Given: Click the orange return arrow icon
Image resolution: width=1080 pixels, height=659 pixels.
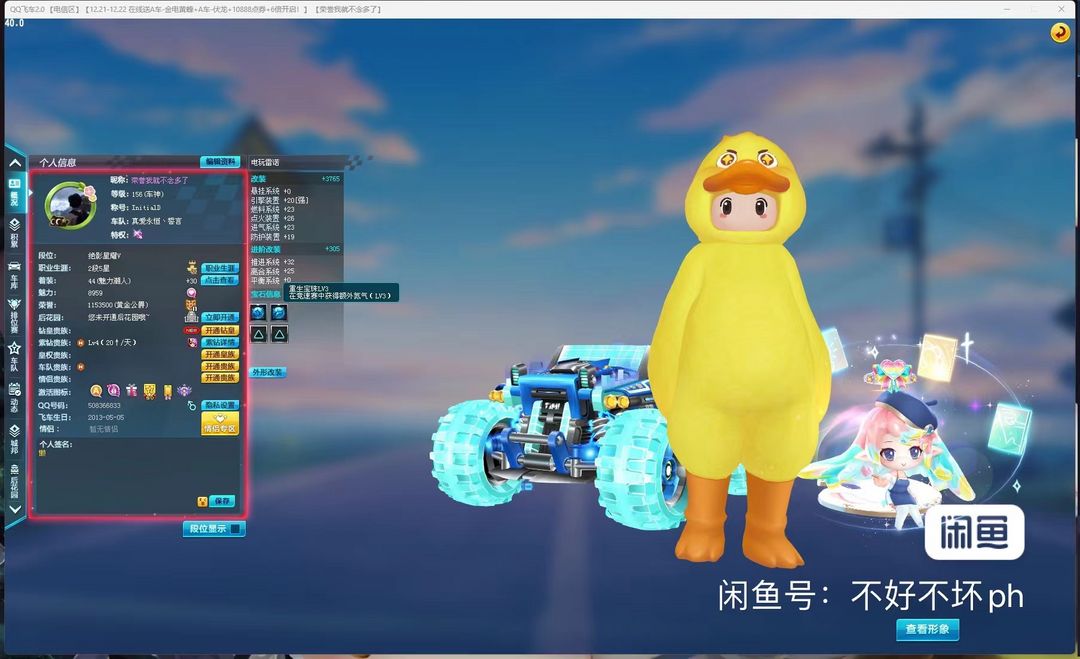Looking at the screenshot, I should (1059, 32).
